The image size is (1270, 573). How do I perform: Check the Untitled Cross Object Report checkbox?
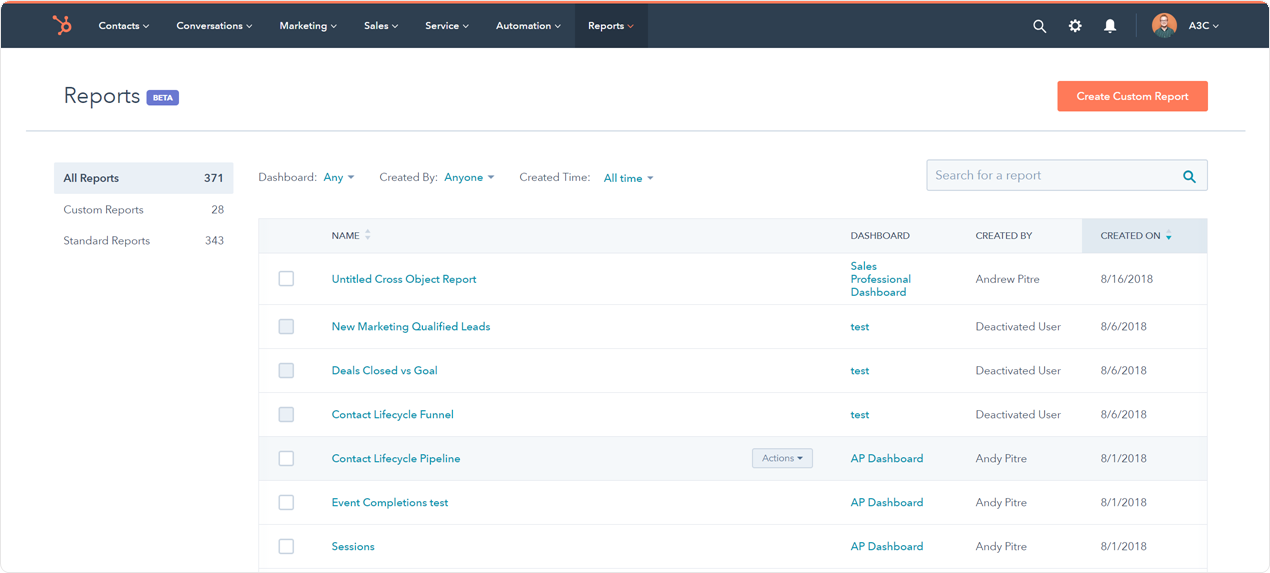[x=286, y=279]
